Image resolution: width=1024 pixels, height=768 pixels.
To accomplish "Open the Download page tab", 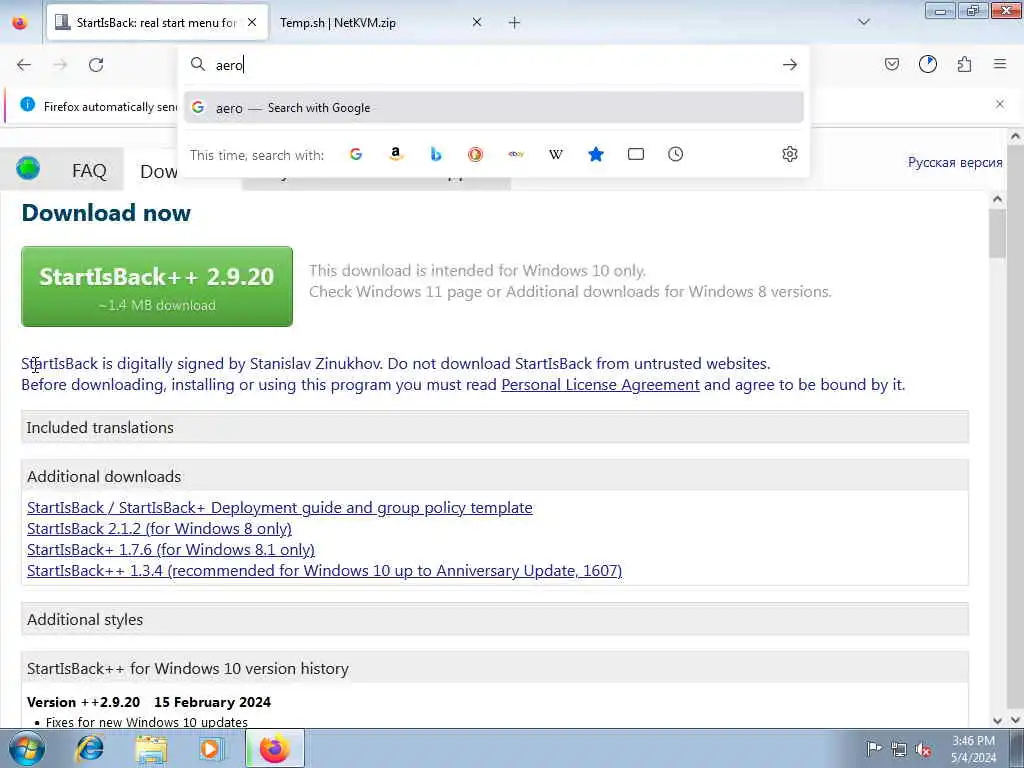I will pyautogui.click(x=159, y=171).
